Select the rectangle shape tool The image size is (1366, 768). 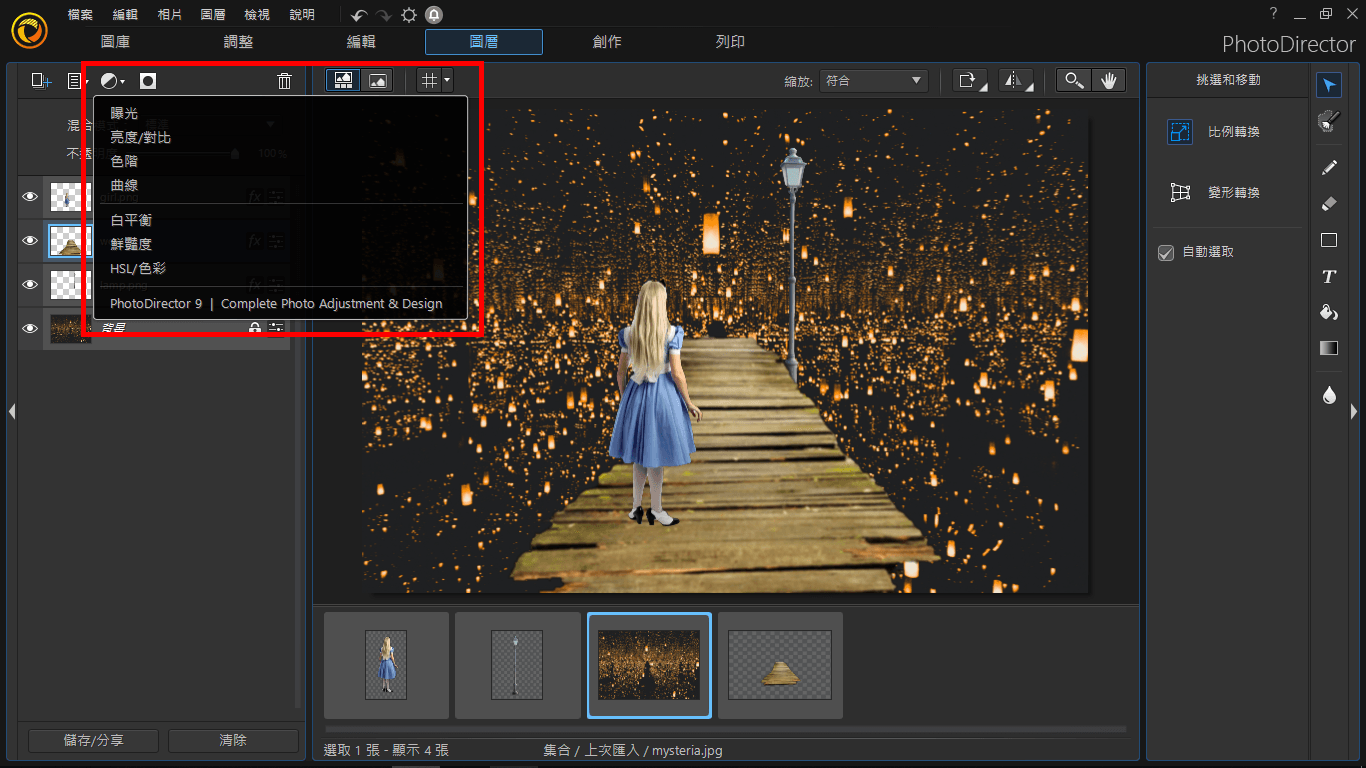(1328, 240)
